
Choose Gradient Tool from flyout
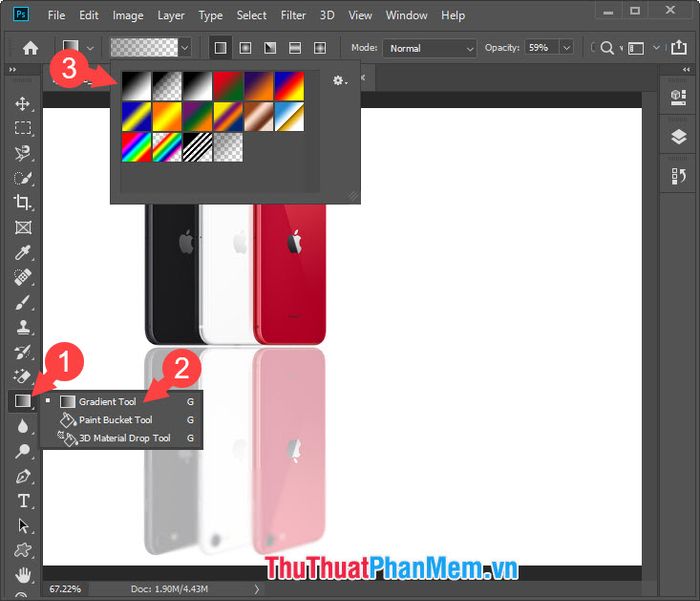pyautogui.click(x=121, y=401)
